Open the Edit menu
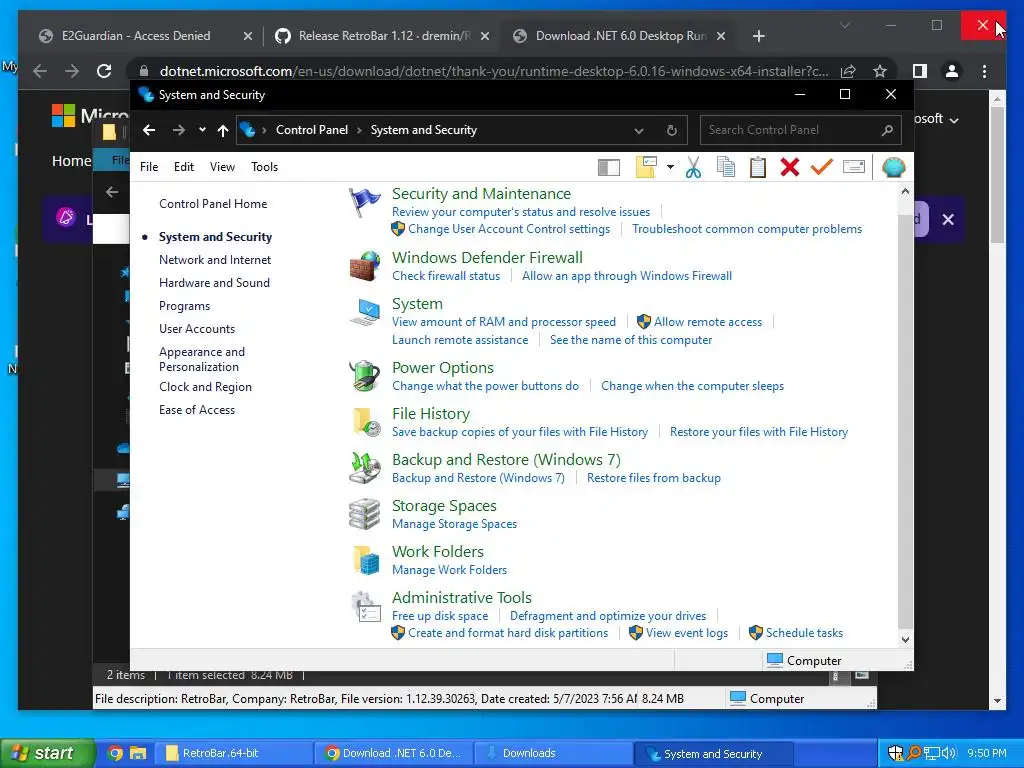 coord(184,167)
